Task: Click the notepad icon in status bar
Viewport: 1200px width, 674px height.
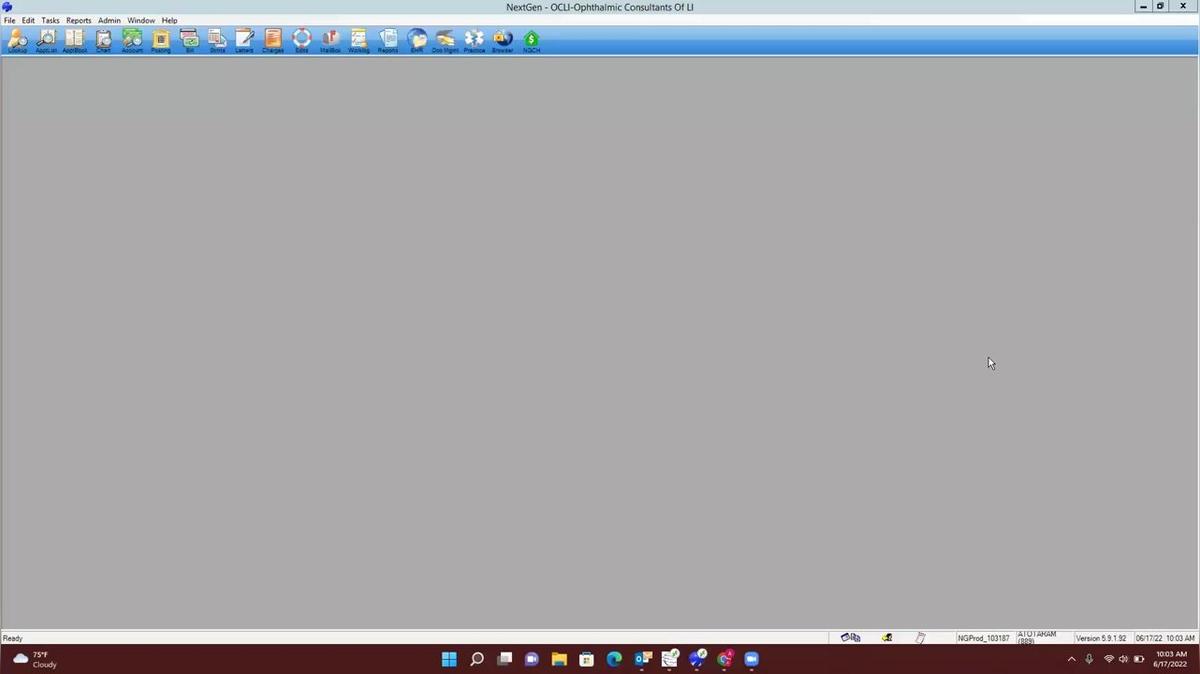Action: tap(921, 638)
